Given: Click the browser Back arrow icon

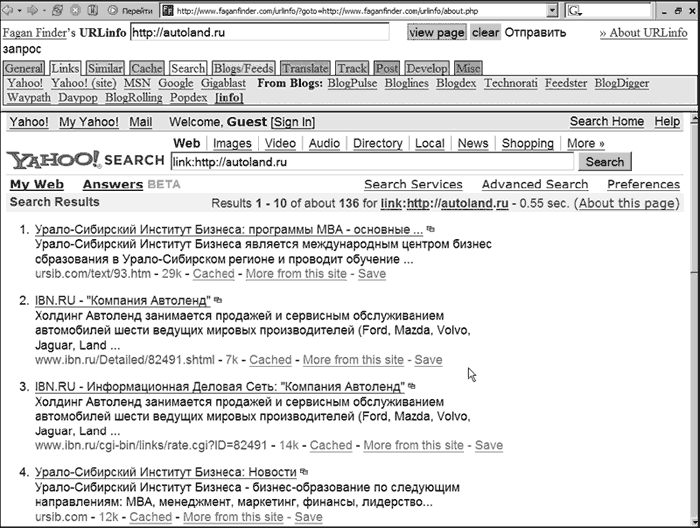Looking at the screenshot, I should click(x=8, y=10).
